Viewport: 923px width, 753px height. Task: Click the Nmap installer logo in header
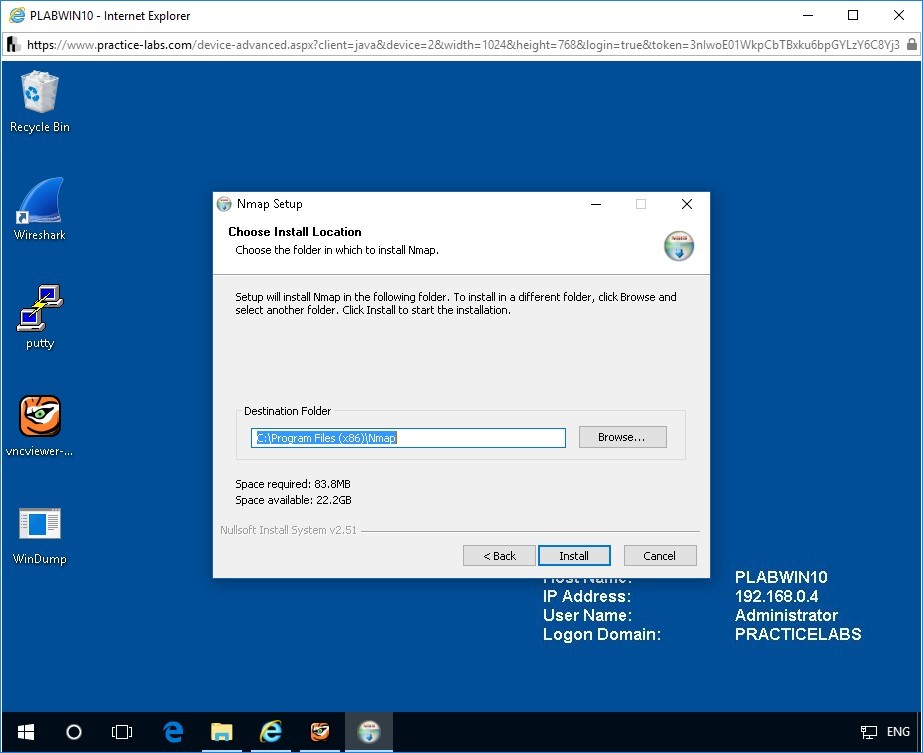pyautogui.click(x=679, y=246)
